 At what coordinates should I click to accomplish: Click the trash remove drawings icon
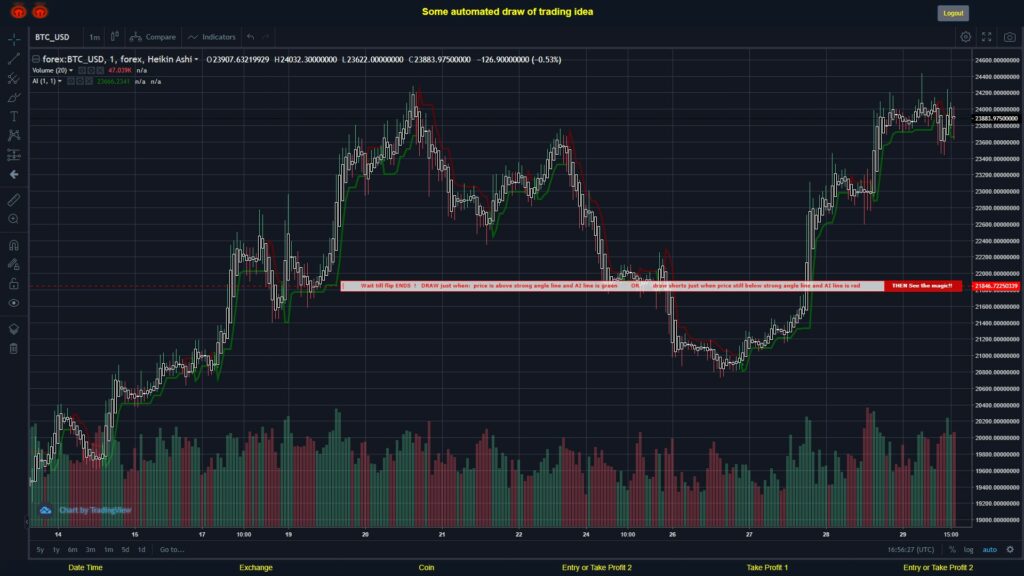click(x=14, y=348)
